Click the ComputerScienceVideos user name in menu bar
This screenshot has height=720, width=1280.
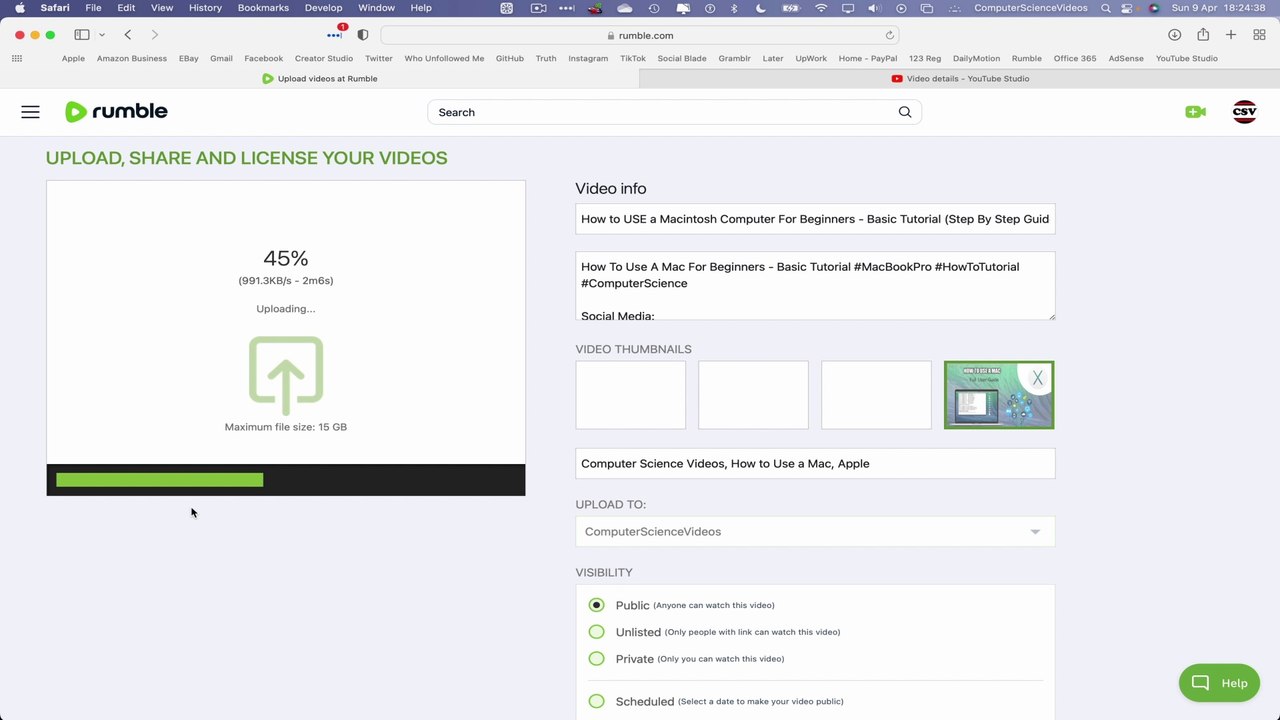[1032, 8]
